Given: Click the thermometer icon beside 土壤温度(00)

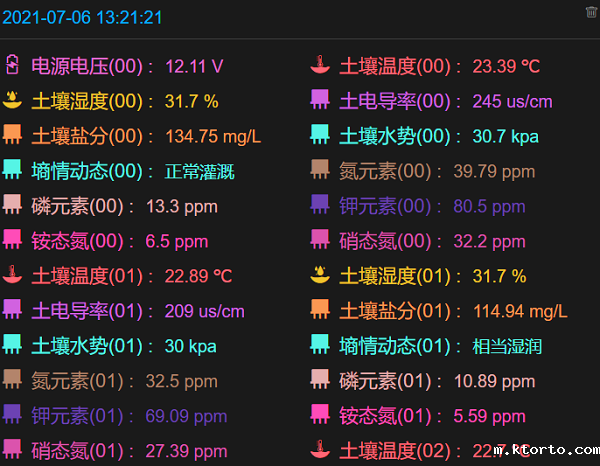Looking at the screenshot, I should pos(319,66).
